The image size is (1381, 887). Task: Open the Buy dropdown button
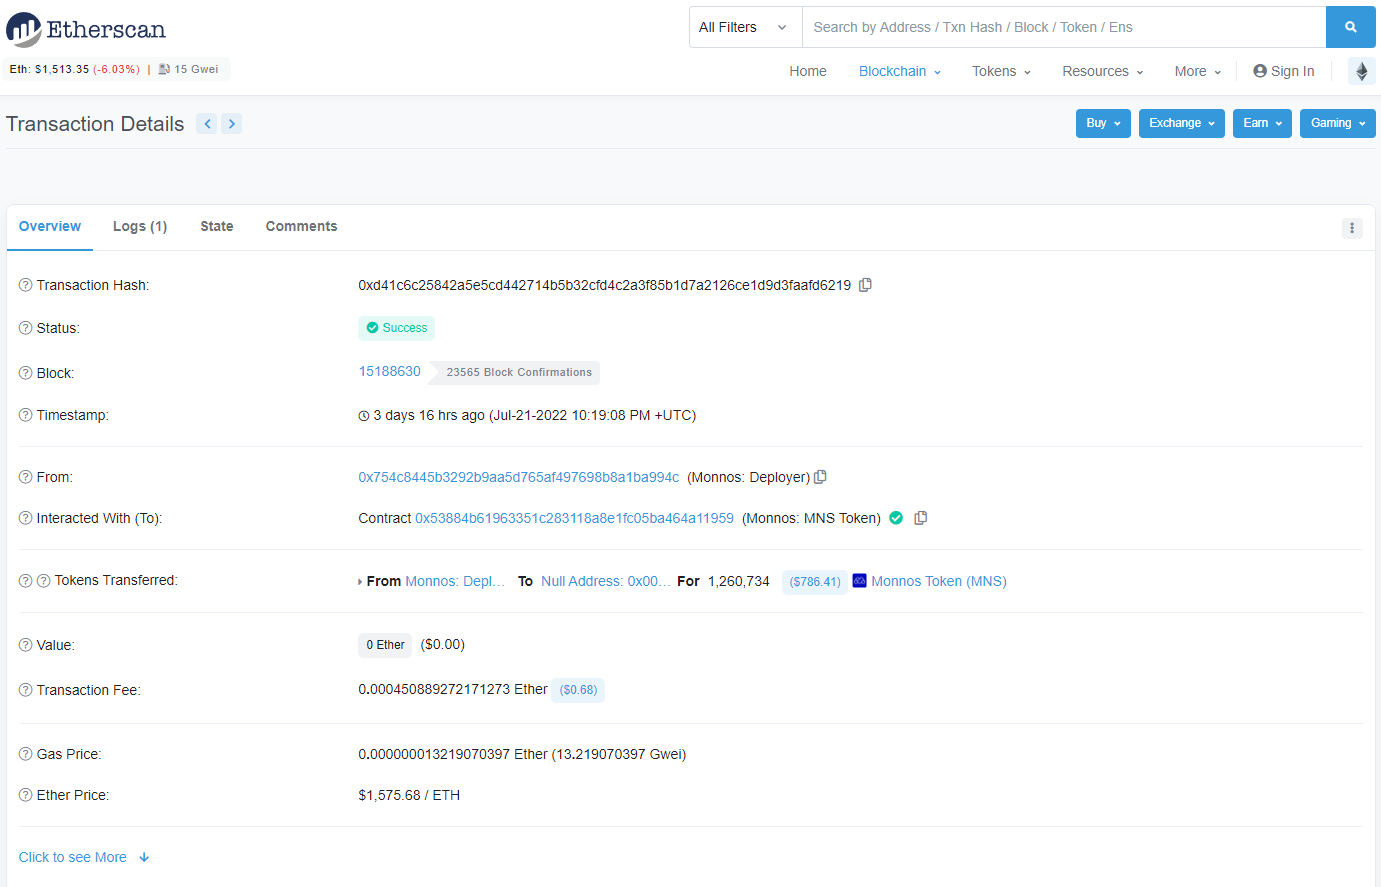click(x=1103, y=123)
